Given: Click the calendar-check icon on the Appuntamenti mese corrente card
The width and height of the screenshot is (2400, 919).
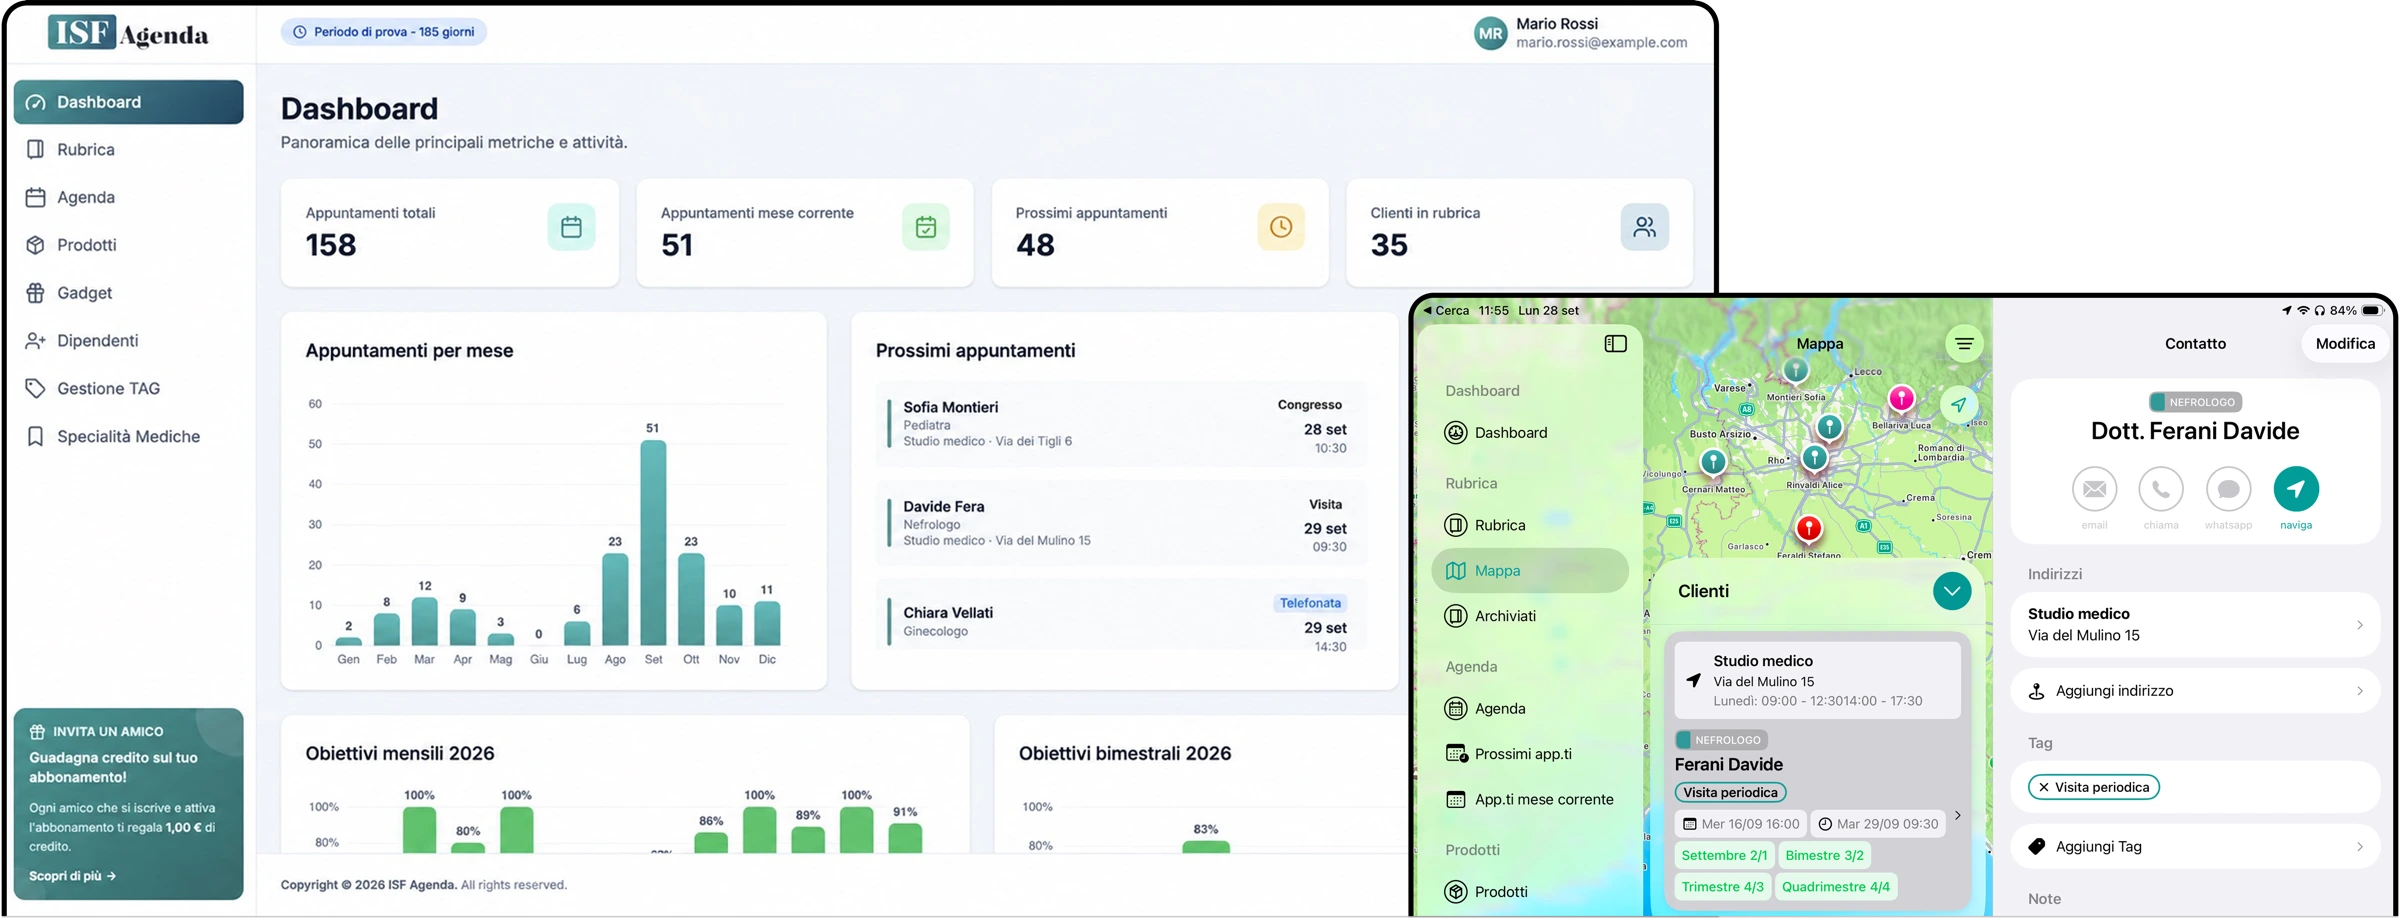Looking at the screenshot, I should click(926, 227).
